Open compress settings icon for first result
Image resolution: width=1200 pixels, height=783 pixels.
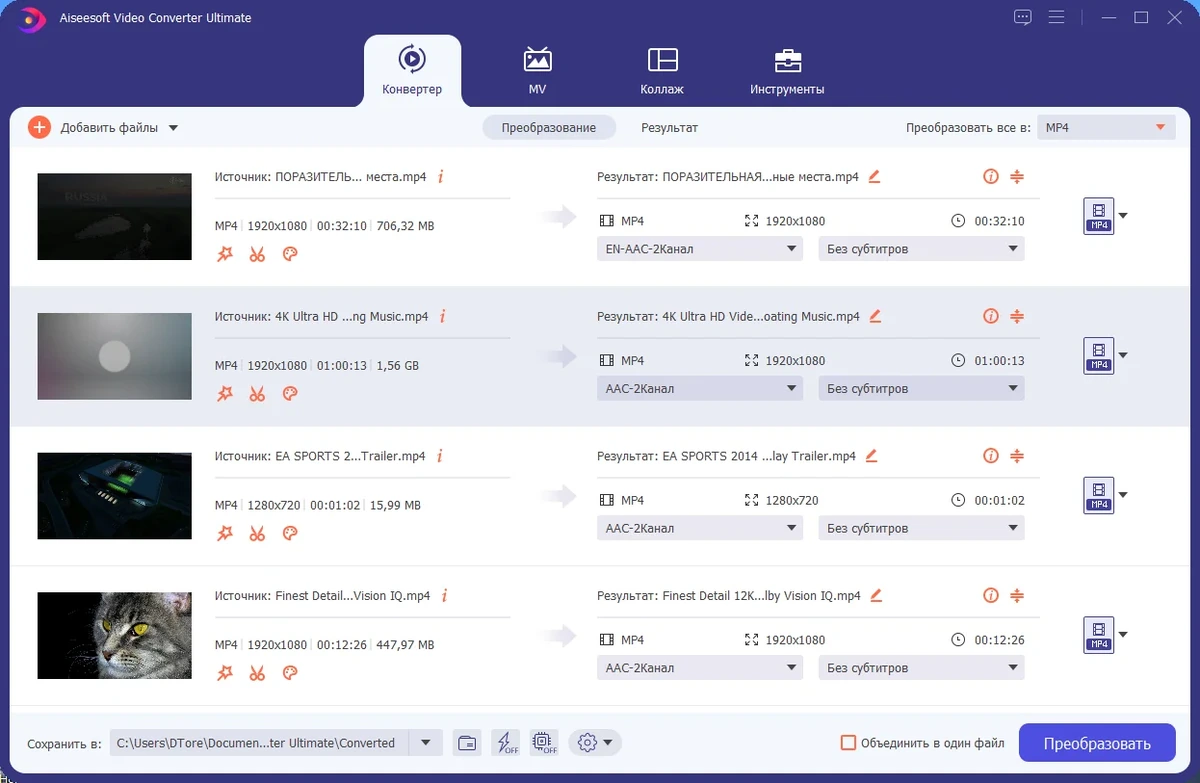tap(1017, 177)
